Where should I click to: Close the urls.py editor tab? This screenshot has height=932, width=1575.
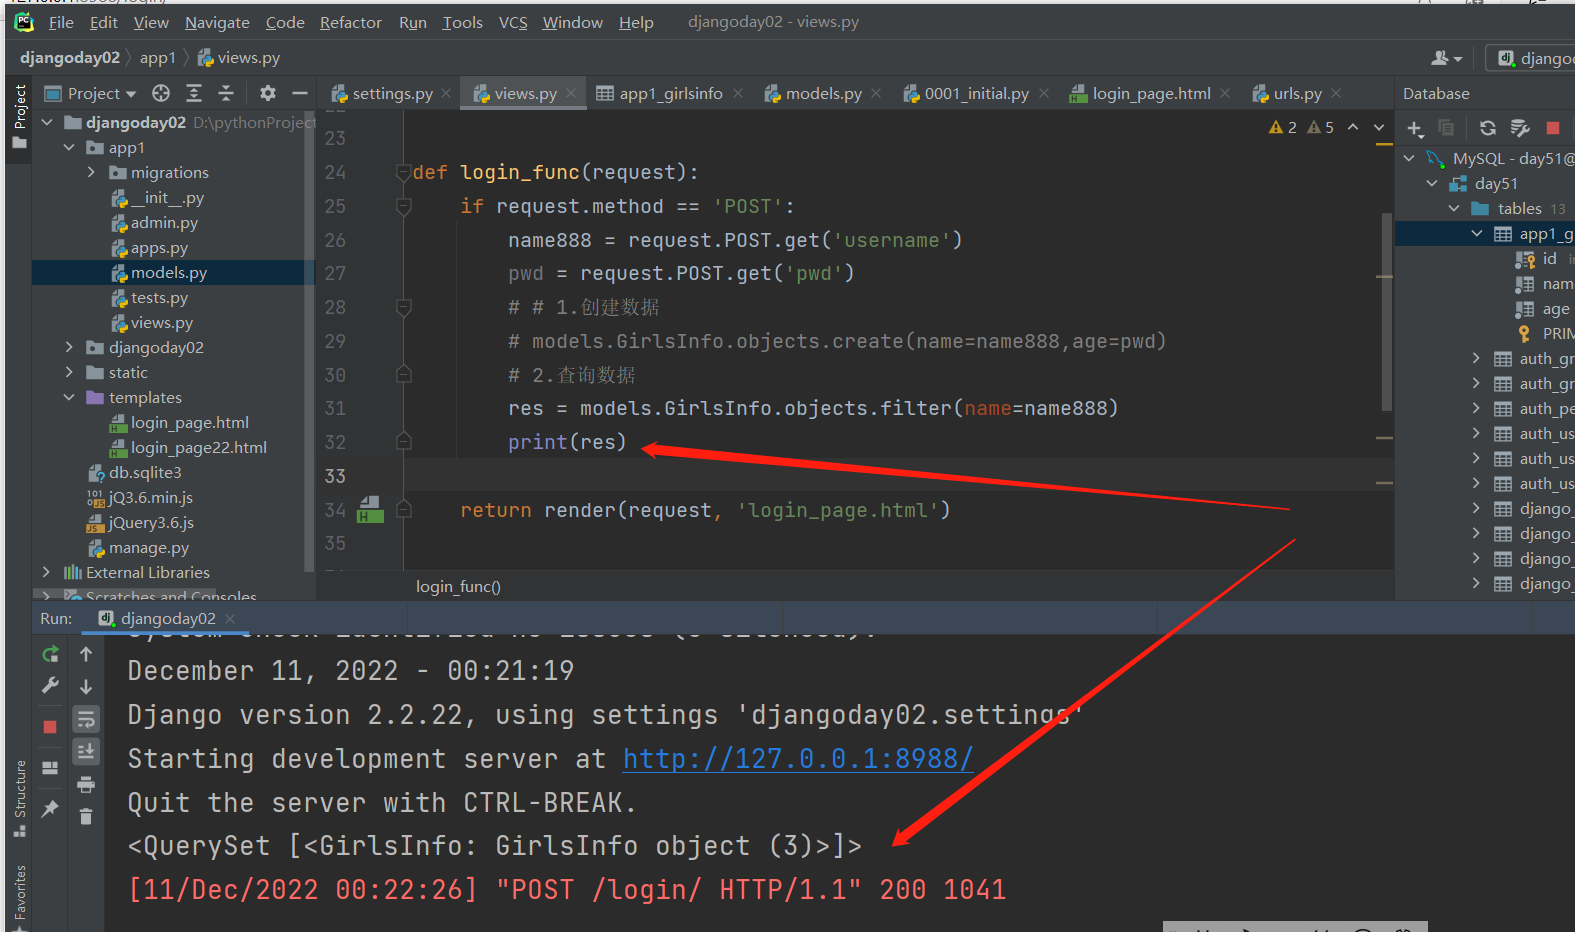click(1336, 93)
